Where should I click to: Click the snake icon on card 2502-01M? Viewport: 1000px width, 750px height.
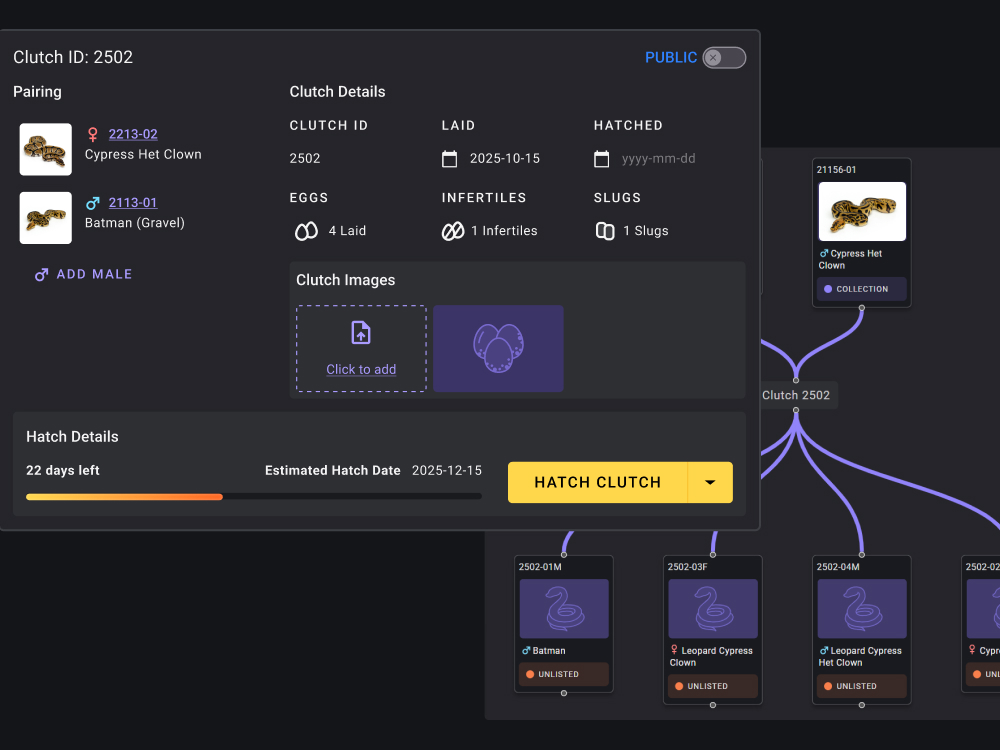tap(564, 608)
